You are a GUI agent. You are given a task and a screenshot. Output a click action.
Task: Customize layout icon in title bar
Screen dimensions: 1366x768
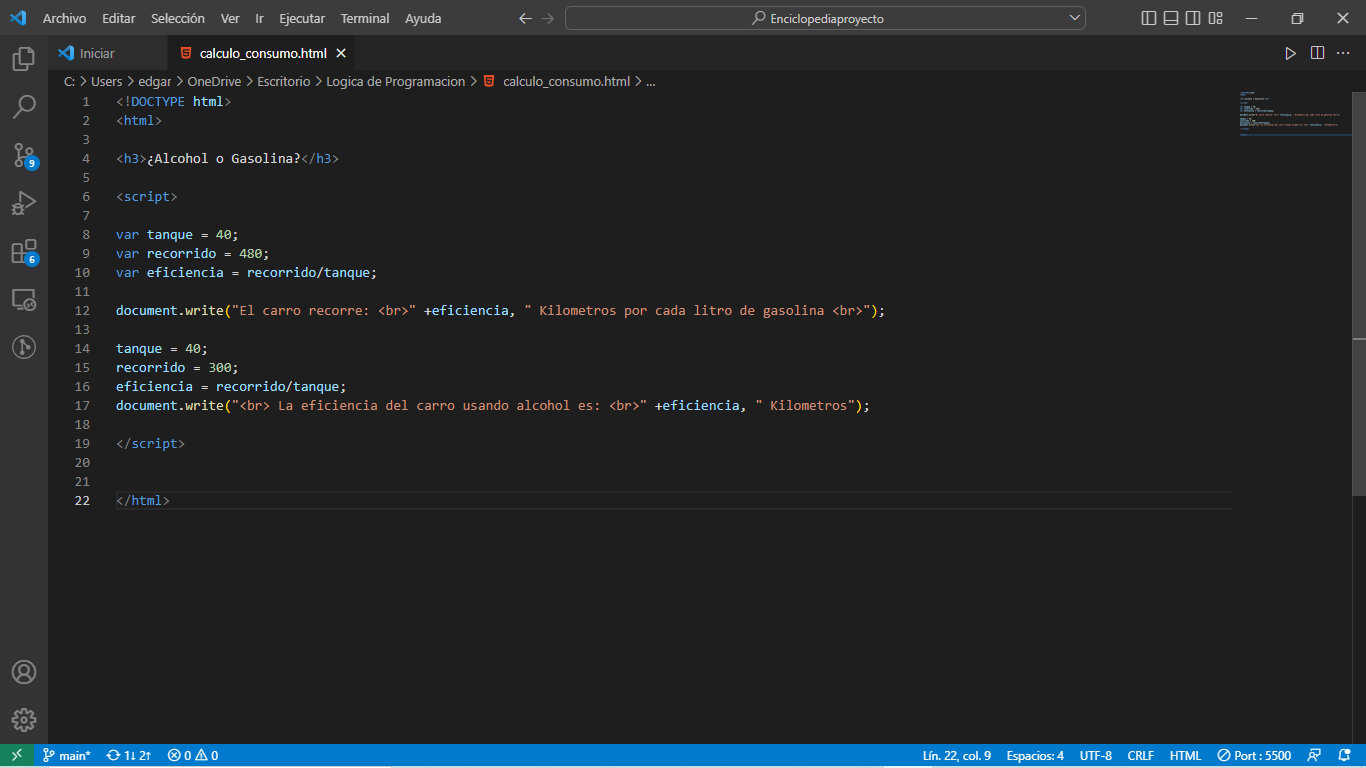pos(1216,18)
